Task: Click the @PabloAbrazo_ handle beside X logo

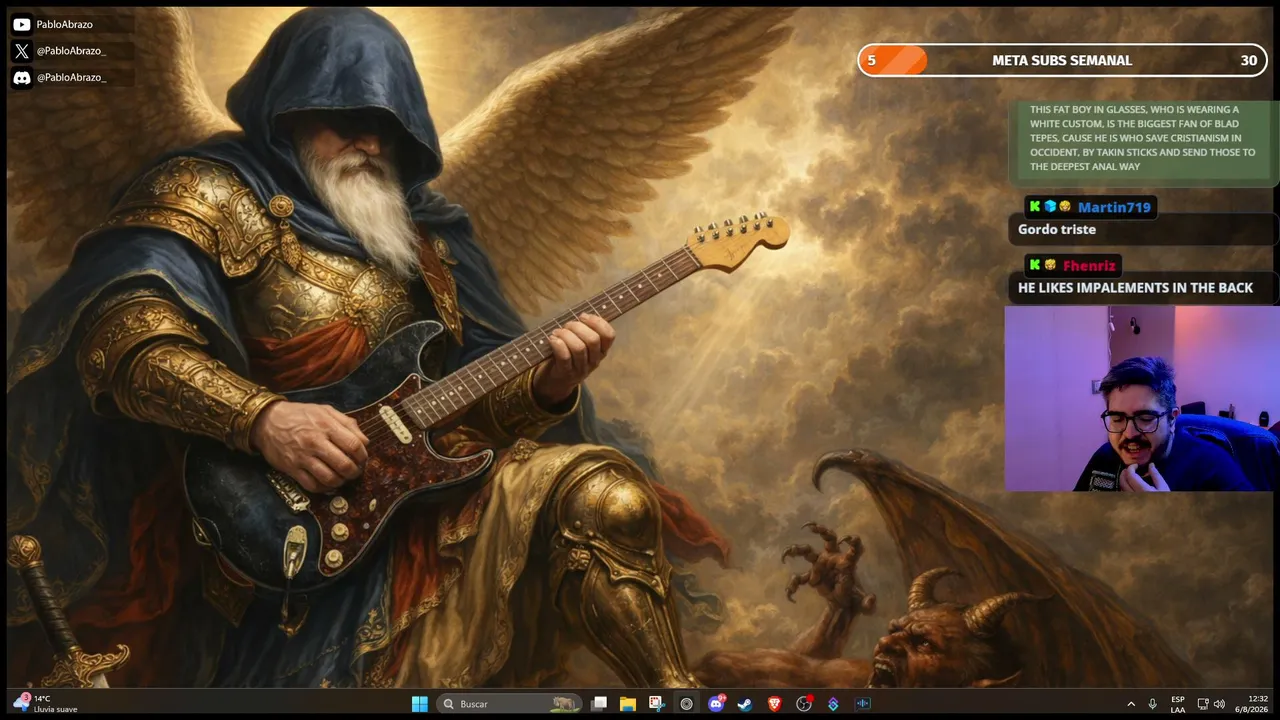Action: (71, 51)
